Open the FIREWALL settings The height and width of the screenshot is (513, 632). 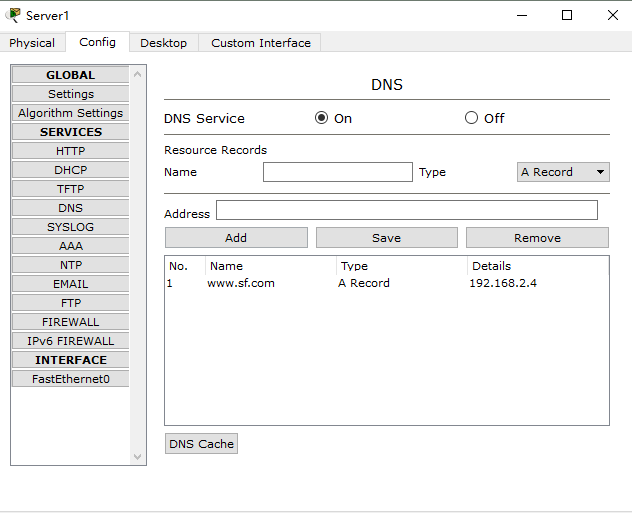[71, 322]
